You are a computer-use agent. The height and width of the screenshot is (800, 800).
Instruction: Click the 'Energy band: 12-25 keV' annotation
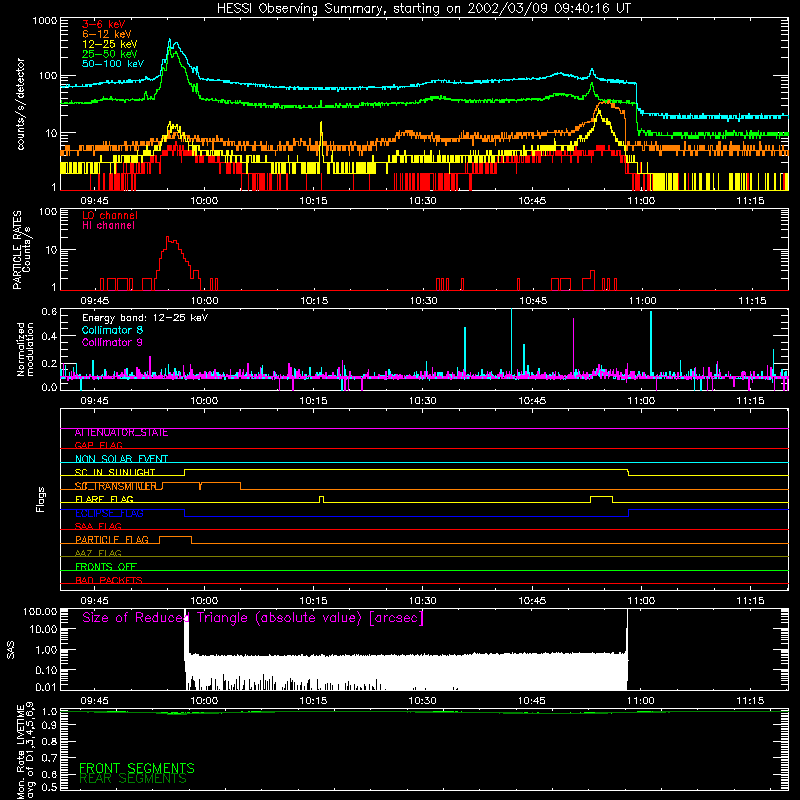(145, 318)
